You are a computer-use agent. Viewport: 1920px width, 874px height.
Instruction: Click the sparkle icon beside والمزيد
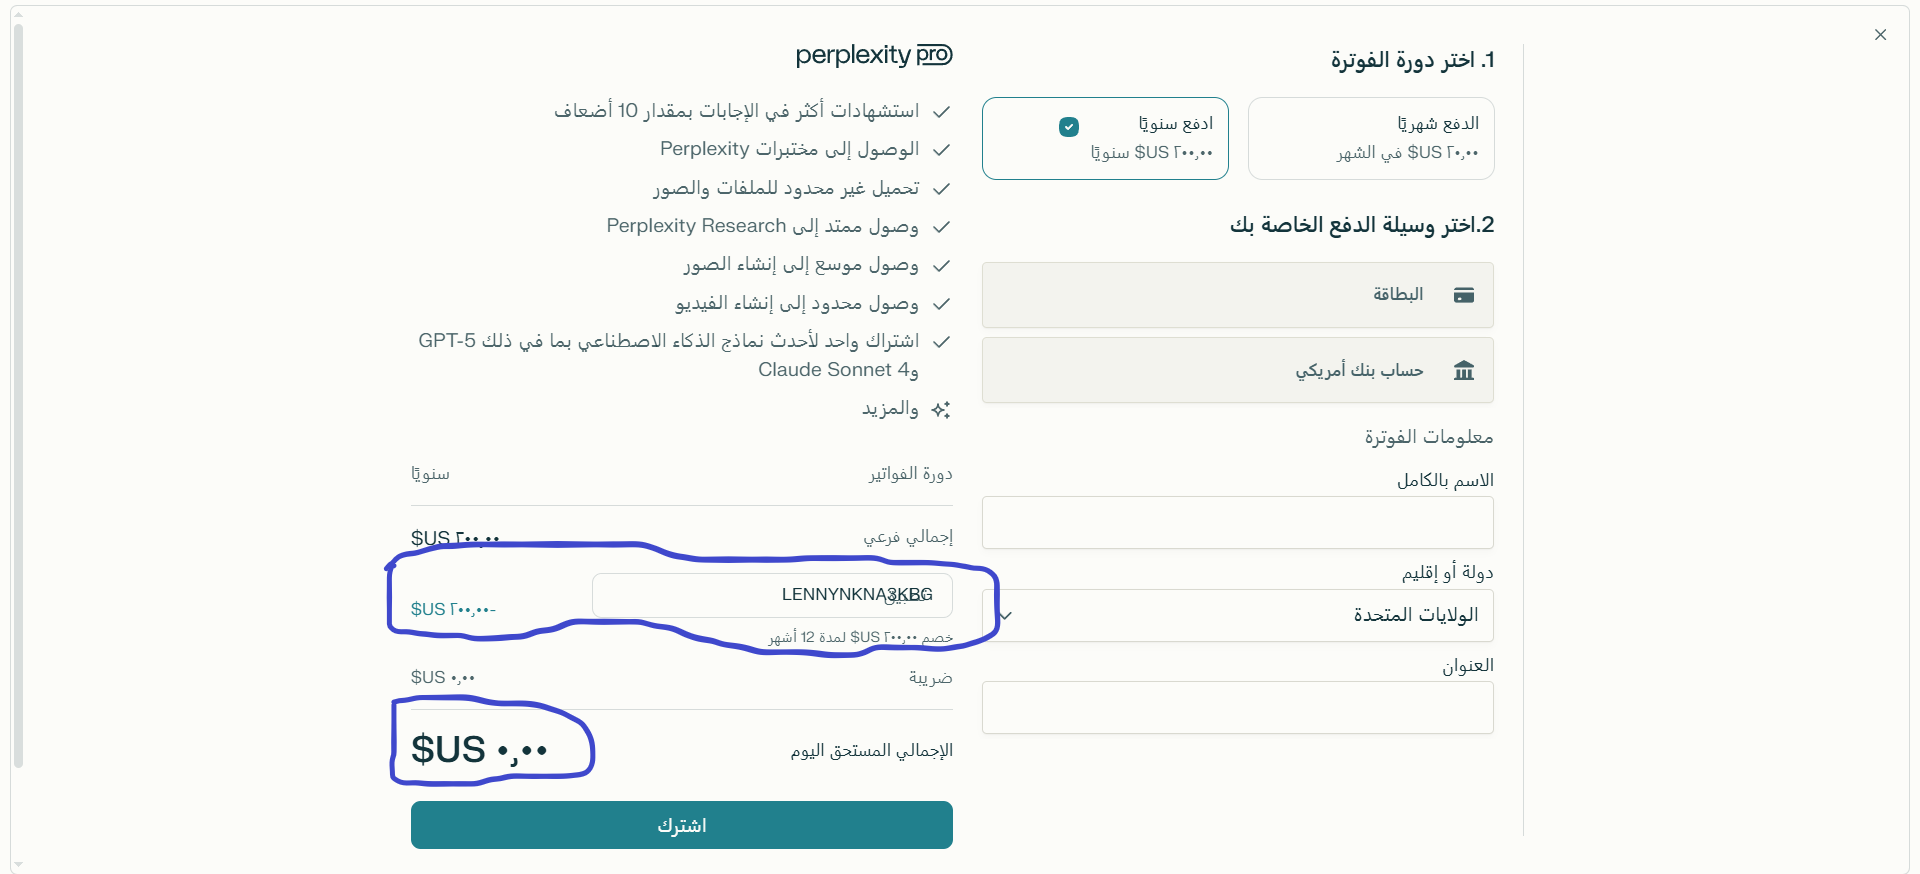click(x=941, y=410)
